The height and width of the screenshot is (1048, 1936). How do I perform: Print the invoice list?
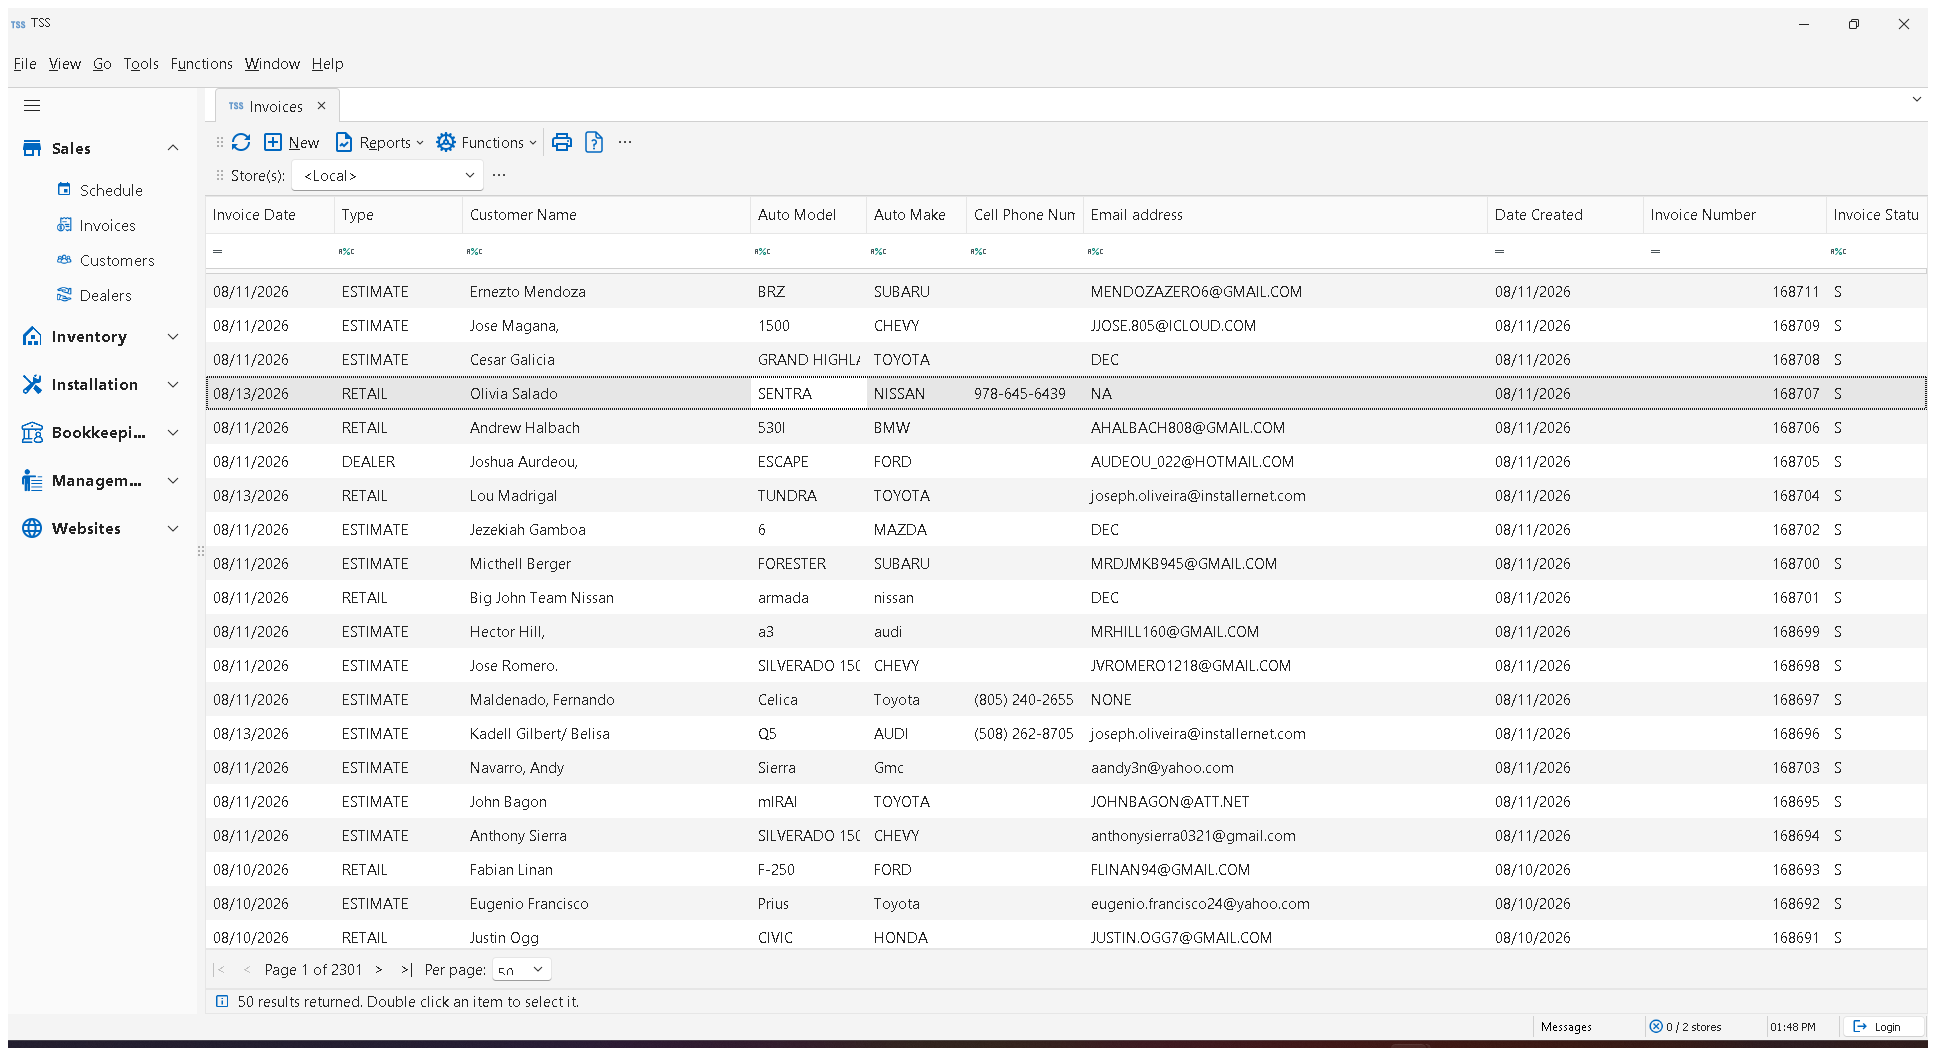point(562,142)
